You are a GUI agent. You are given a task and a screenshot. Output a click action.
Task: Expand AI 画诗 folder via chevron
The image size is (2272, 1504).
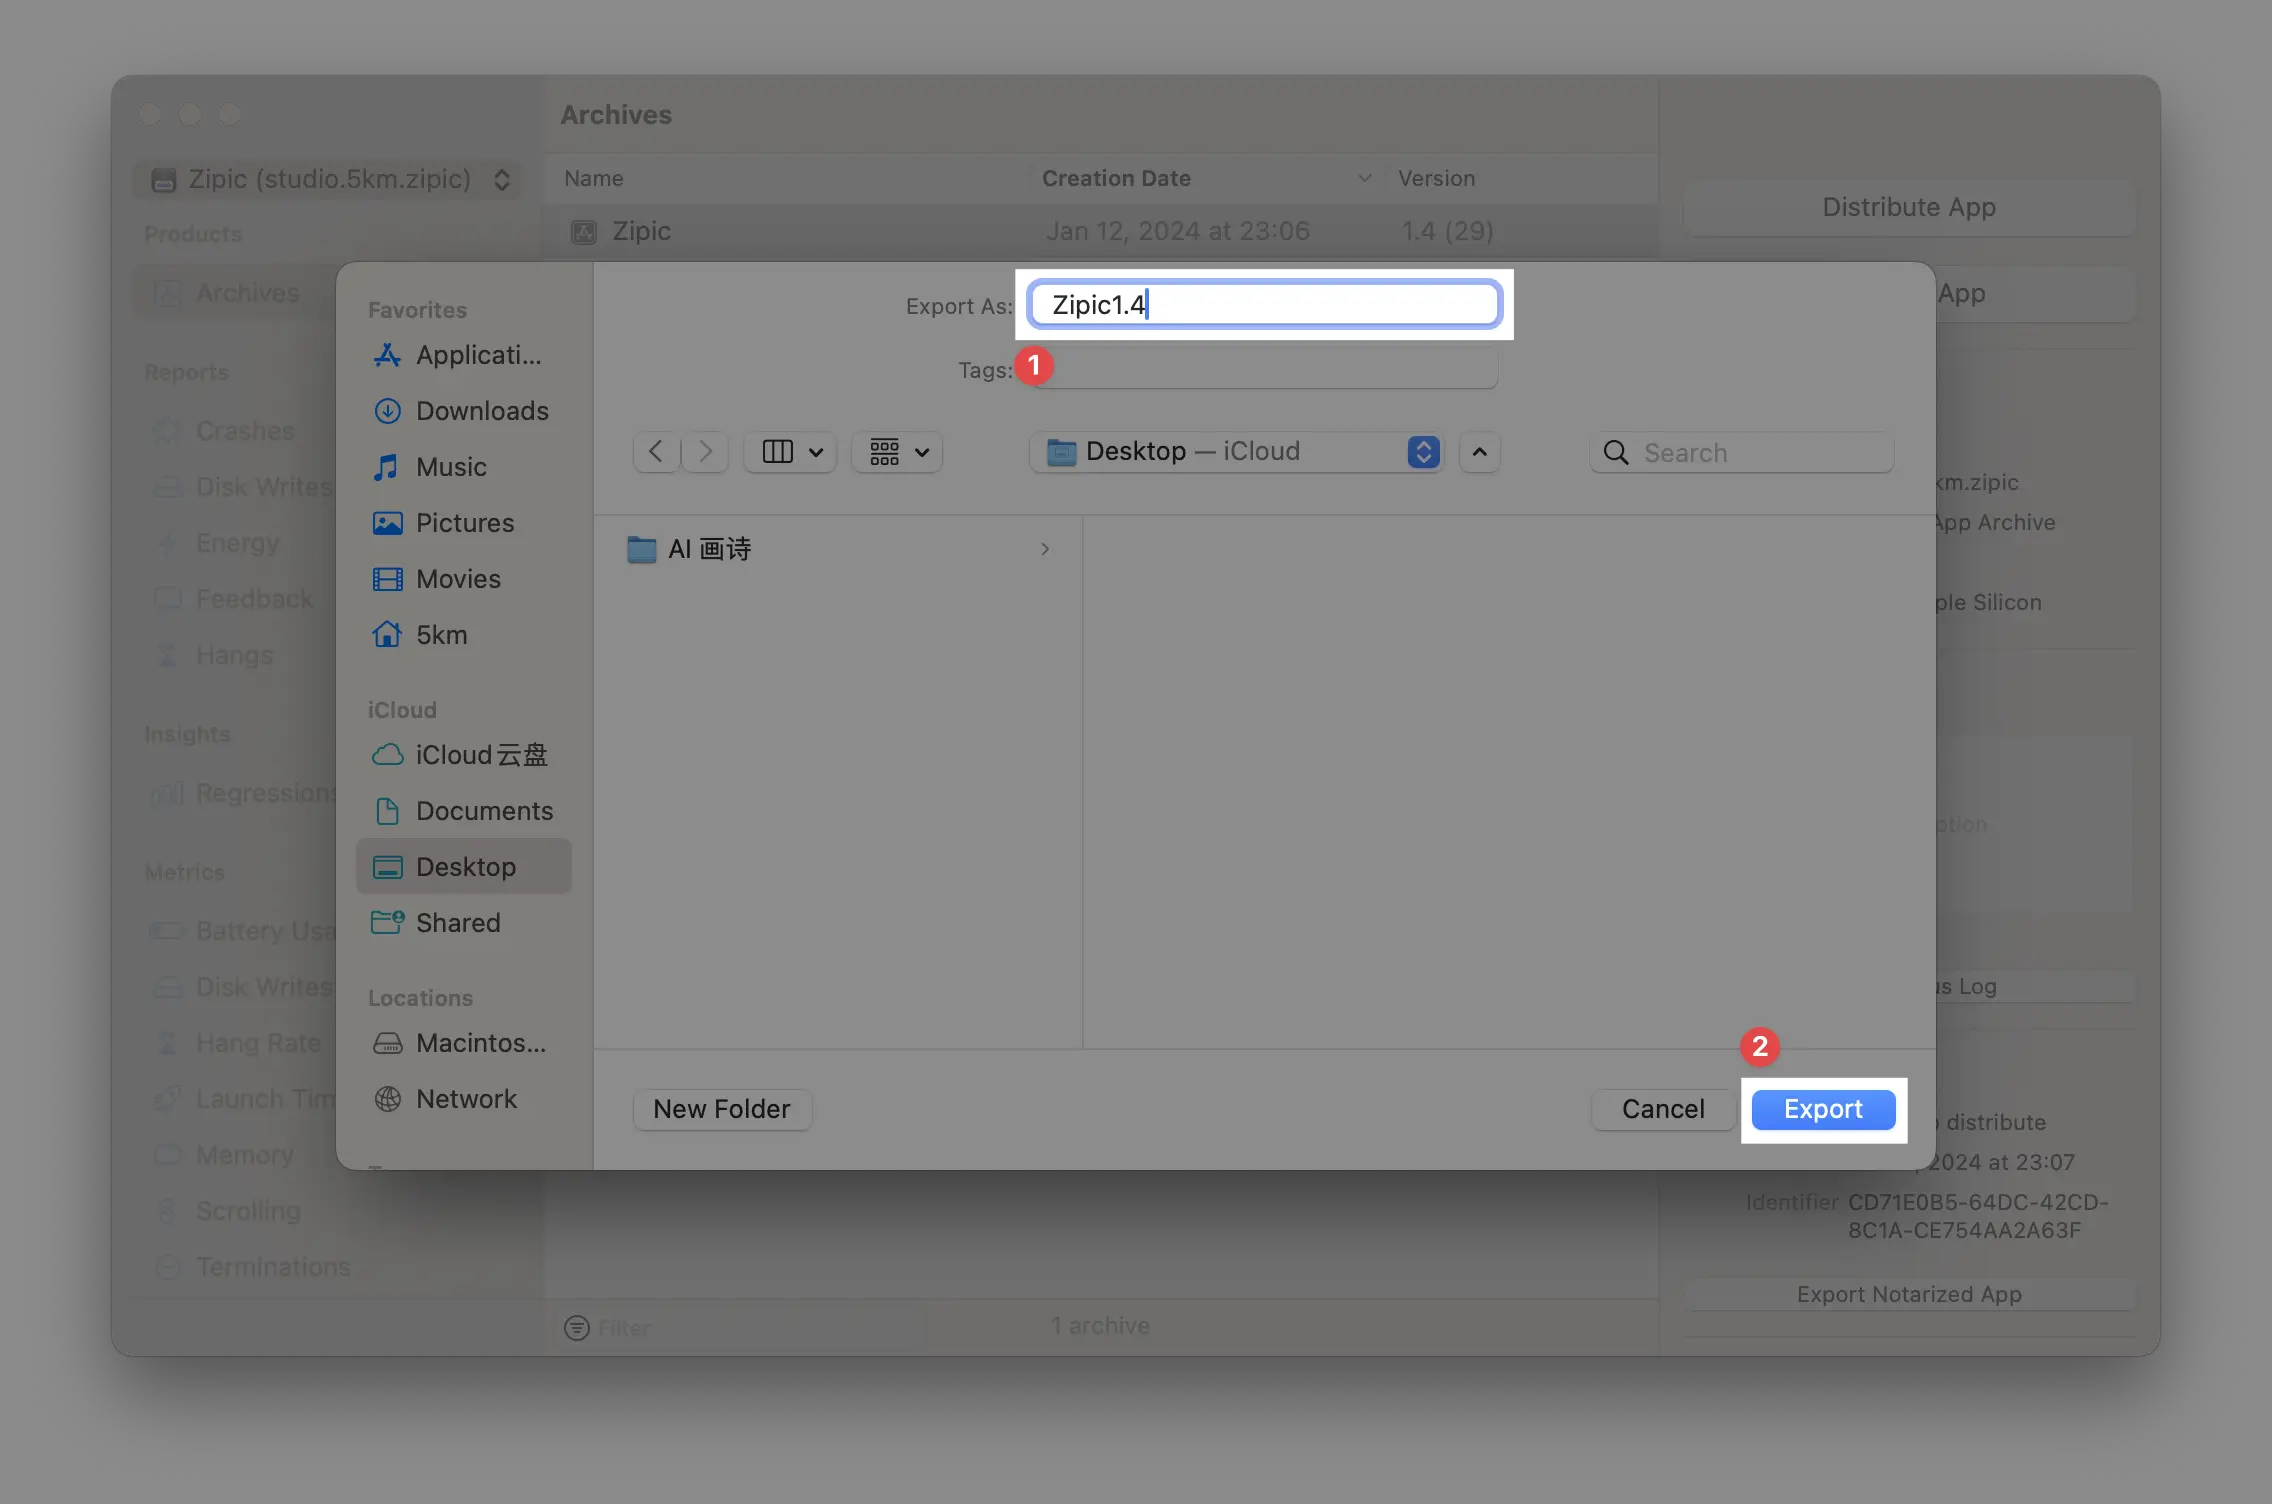coord(1045,549)
